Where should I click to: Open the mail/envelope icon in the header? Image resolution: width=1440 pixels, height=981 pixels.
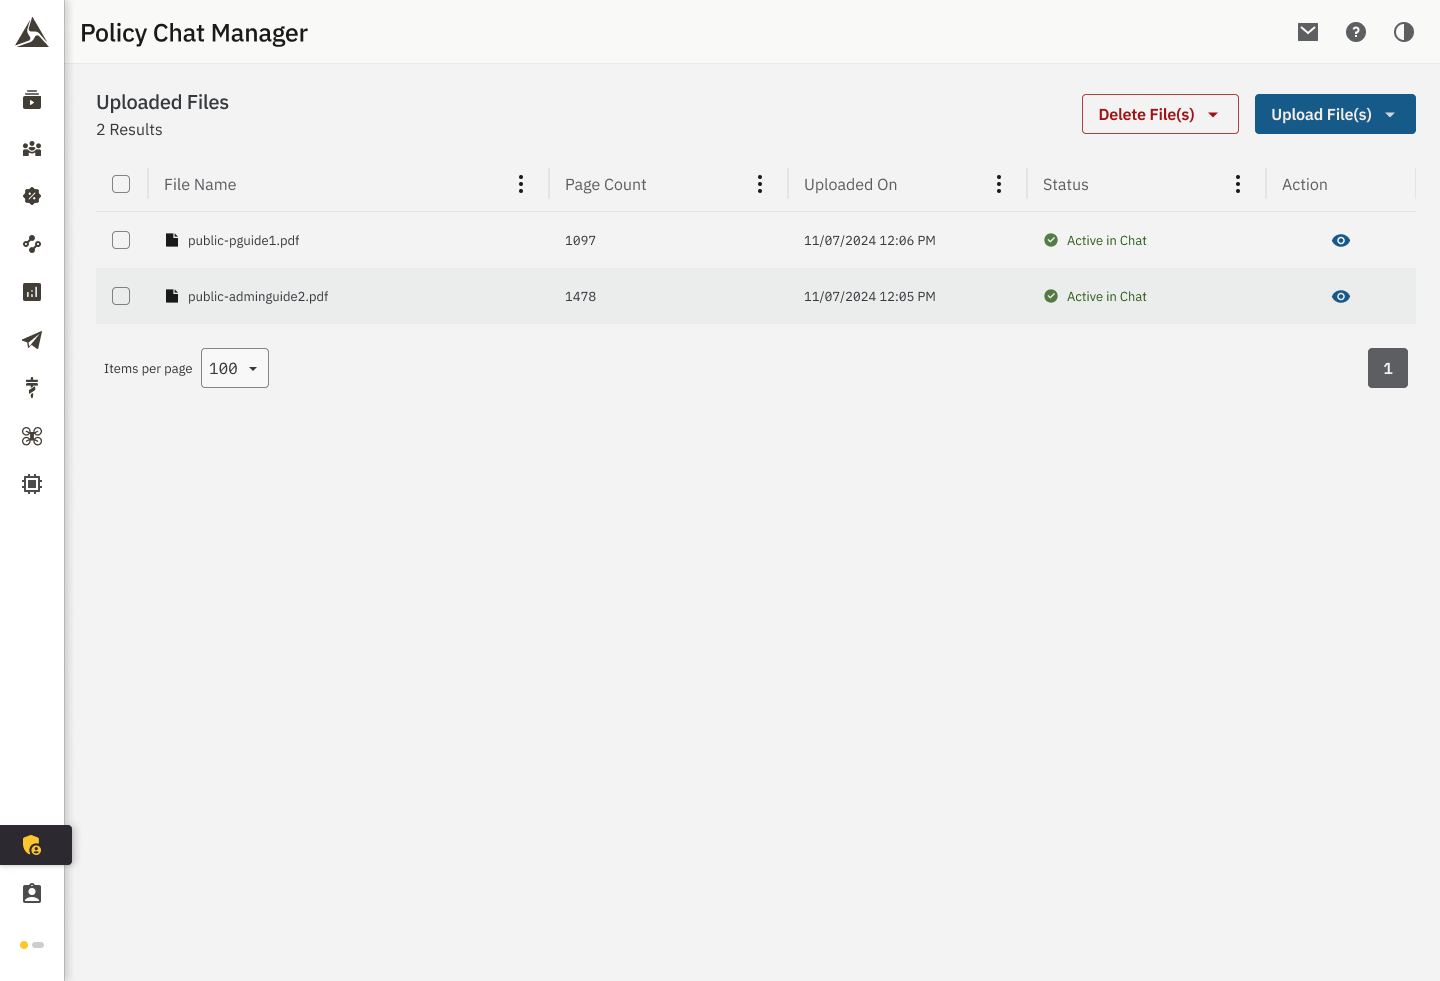1307,31
